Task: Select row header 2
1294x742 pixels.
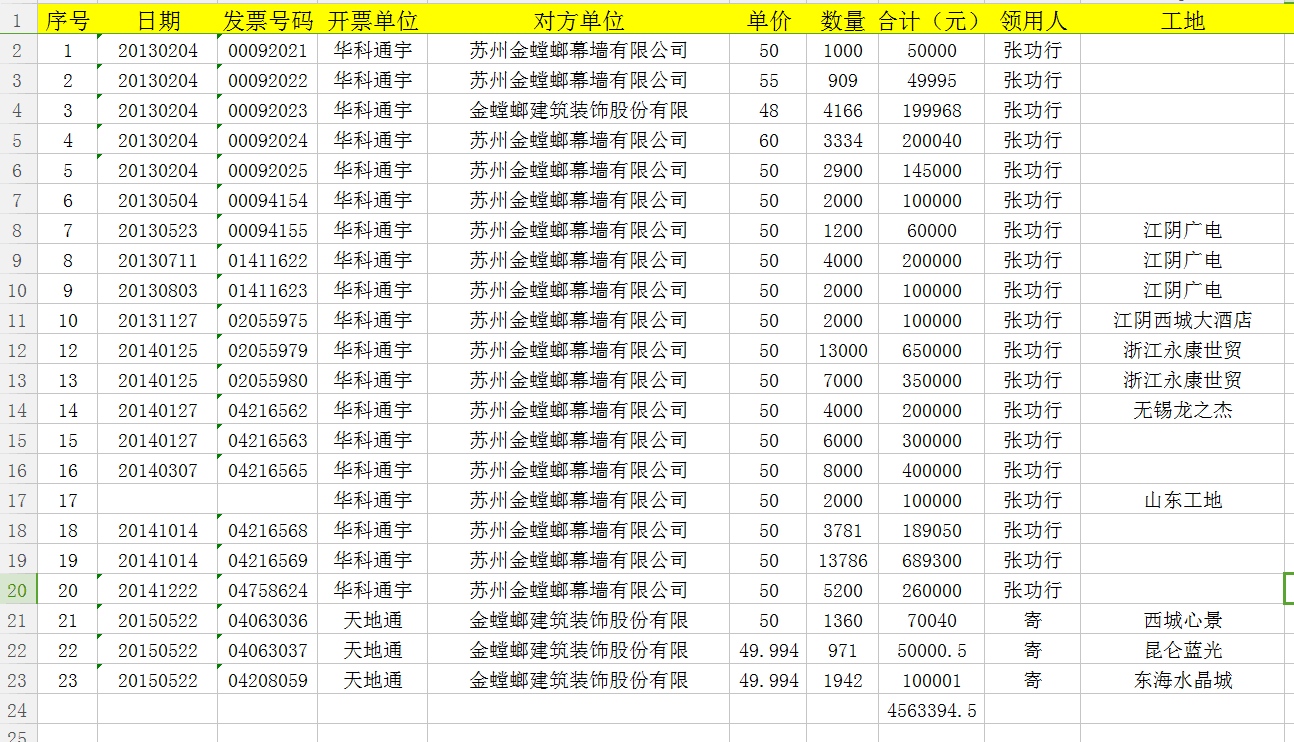Action: click(x=18, y=50)
